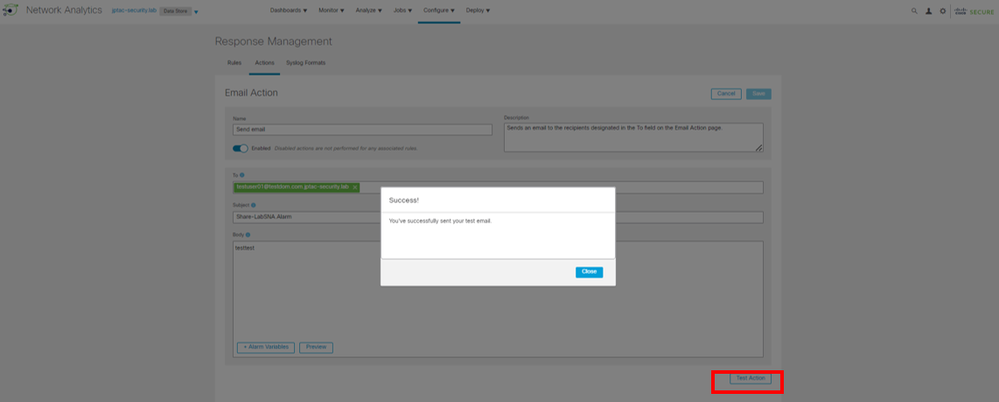Click the Success! dialog title
The height and width of the screenshot is (402, 999).
(404, 200)
